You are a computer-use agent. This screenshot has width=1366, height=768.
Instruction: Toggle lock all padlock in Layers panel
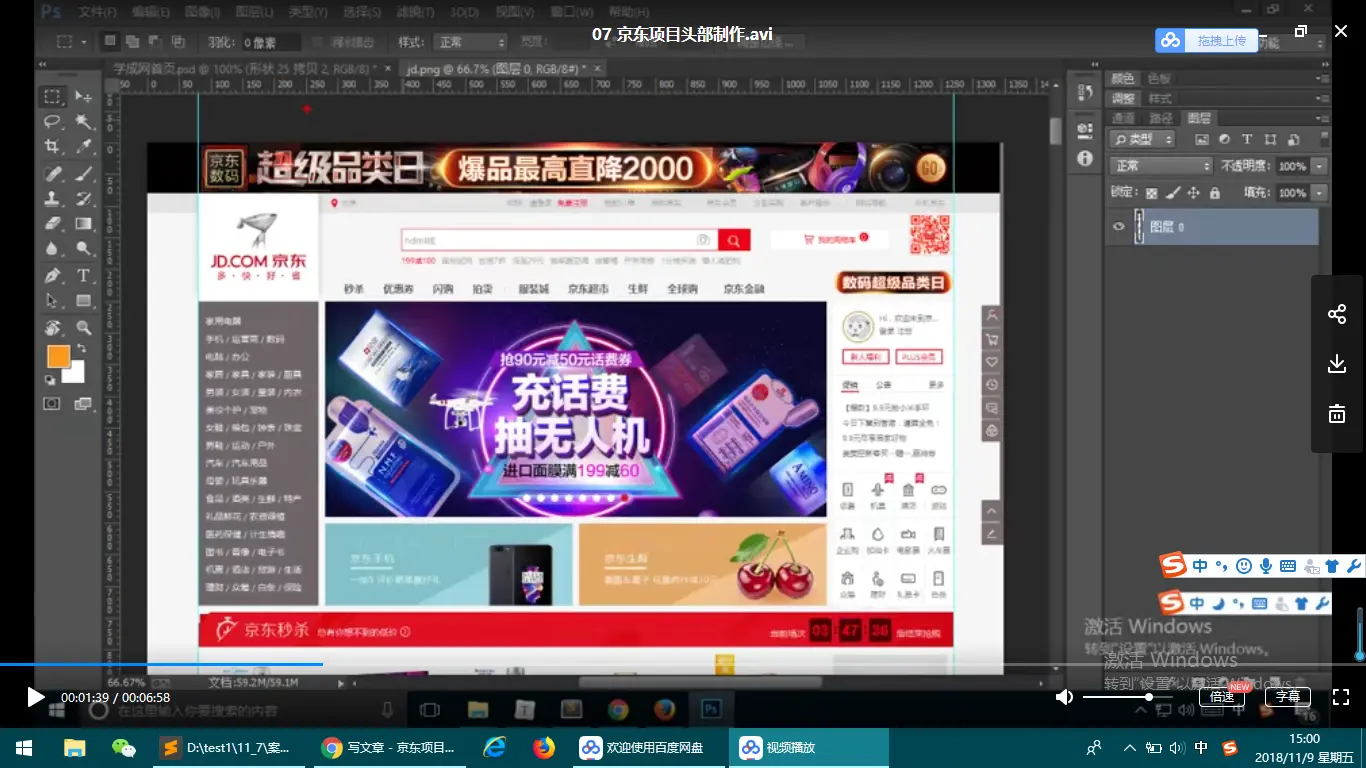[x=1215, y=193]
